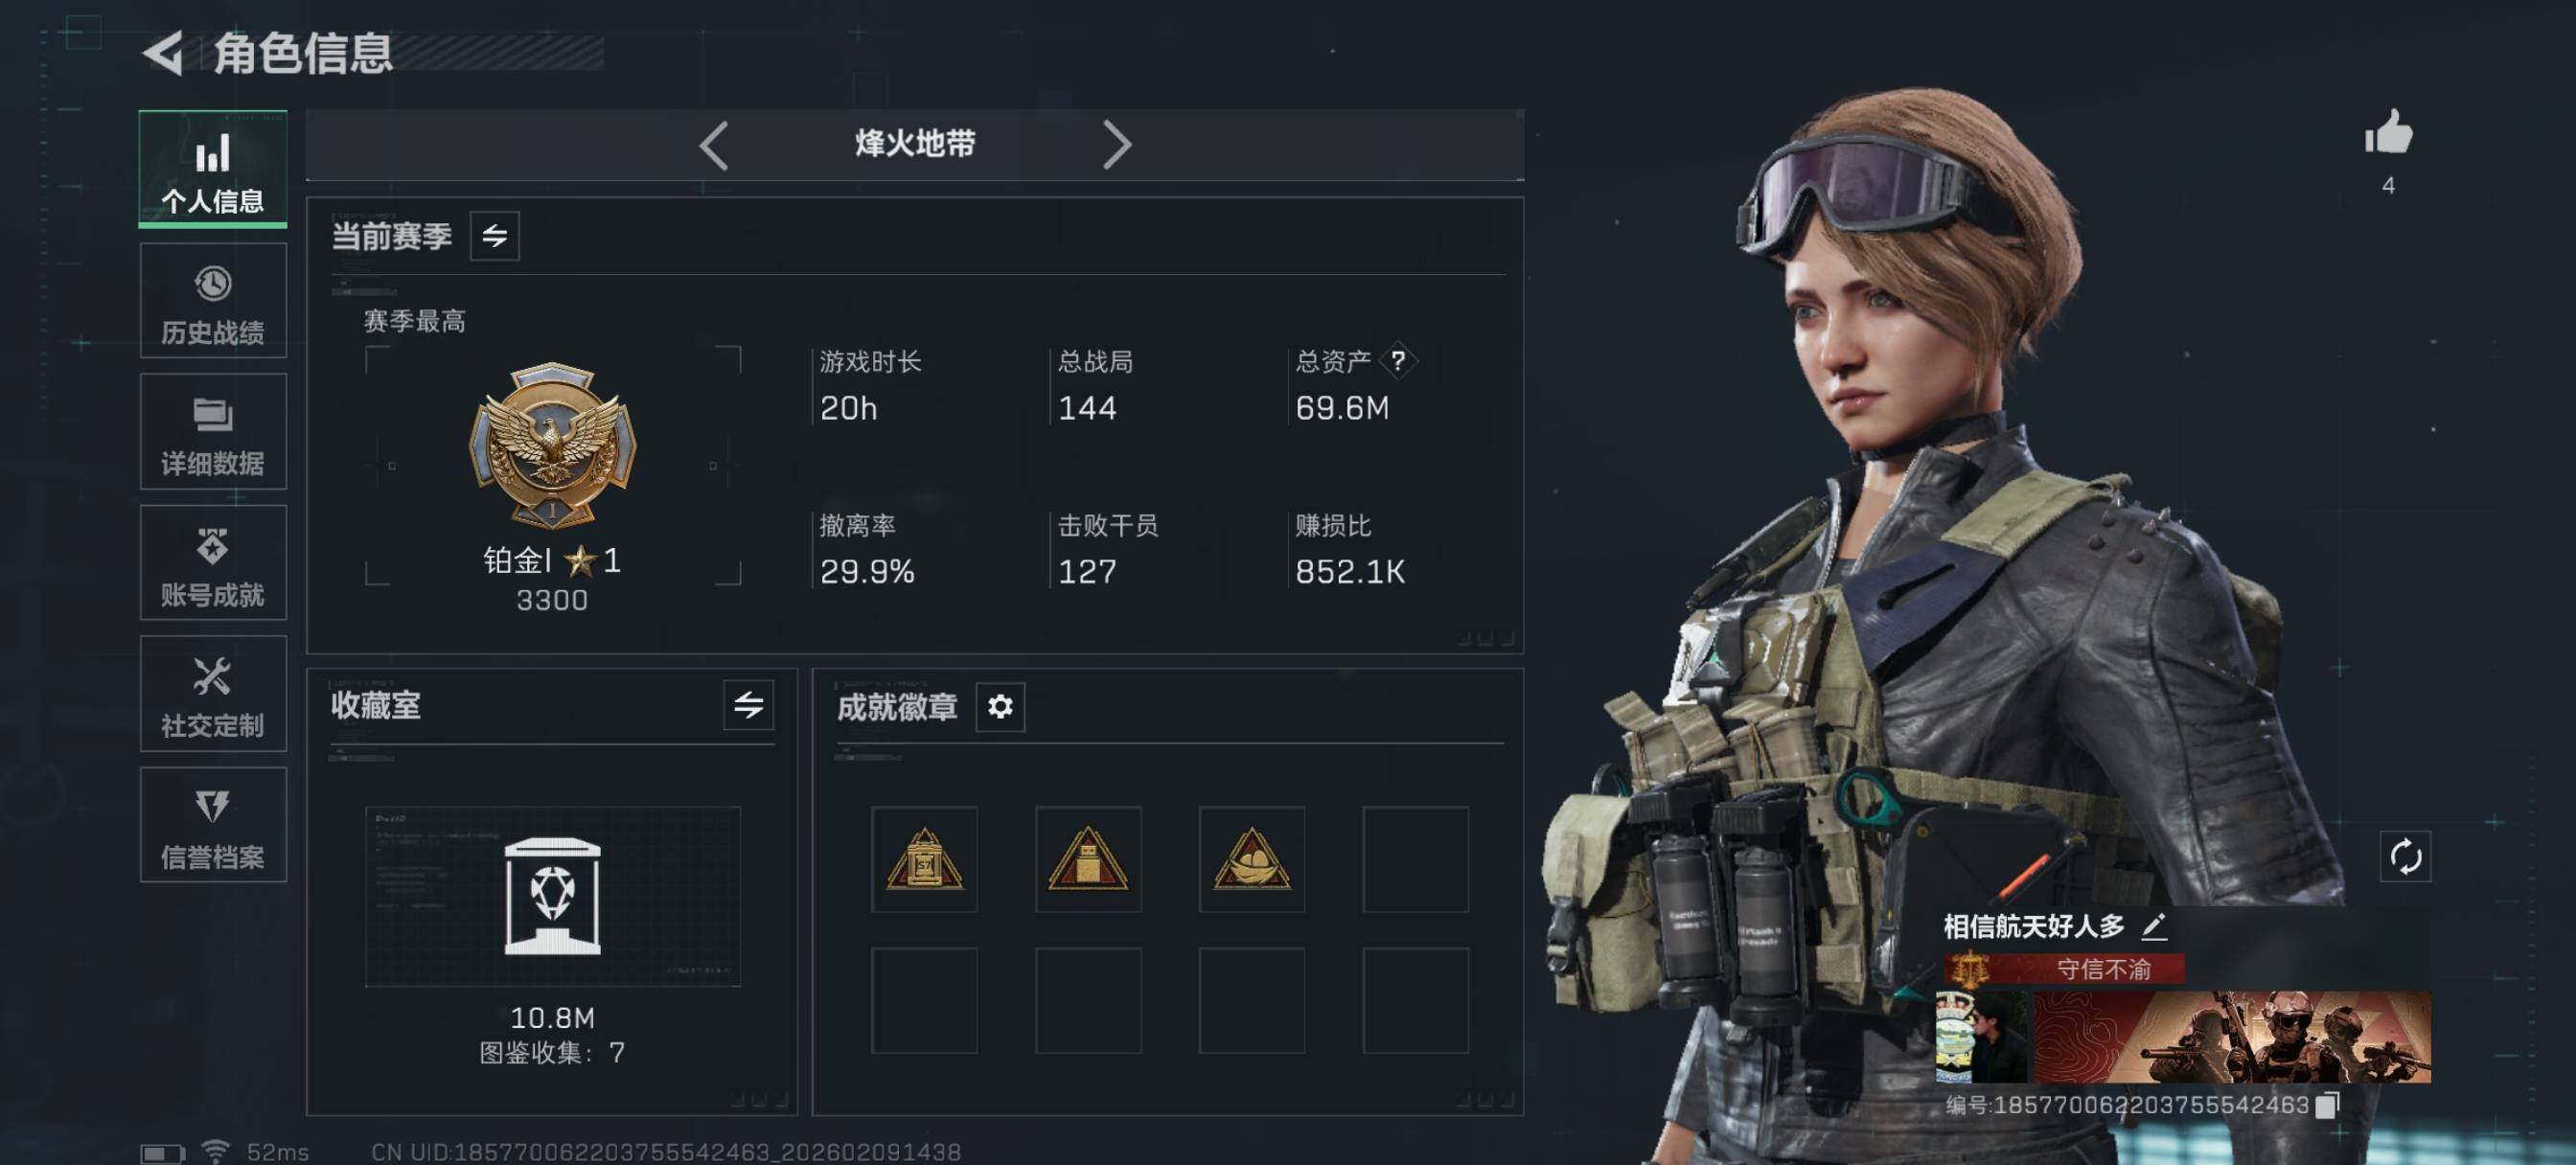Copy the player ID number with the copy icon

2327,1104
